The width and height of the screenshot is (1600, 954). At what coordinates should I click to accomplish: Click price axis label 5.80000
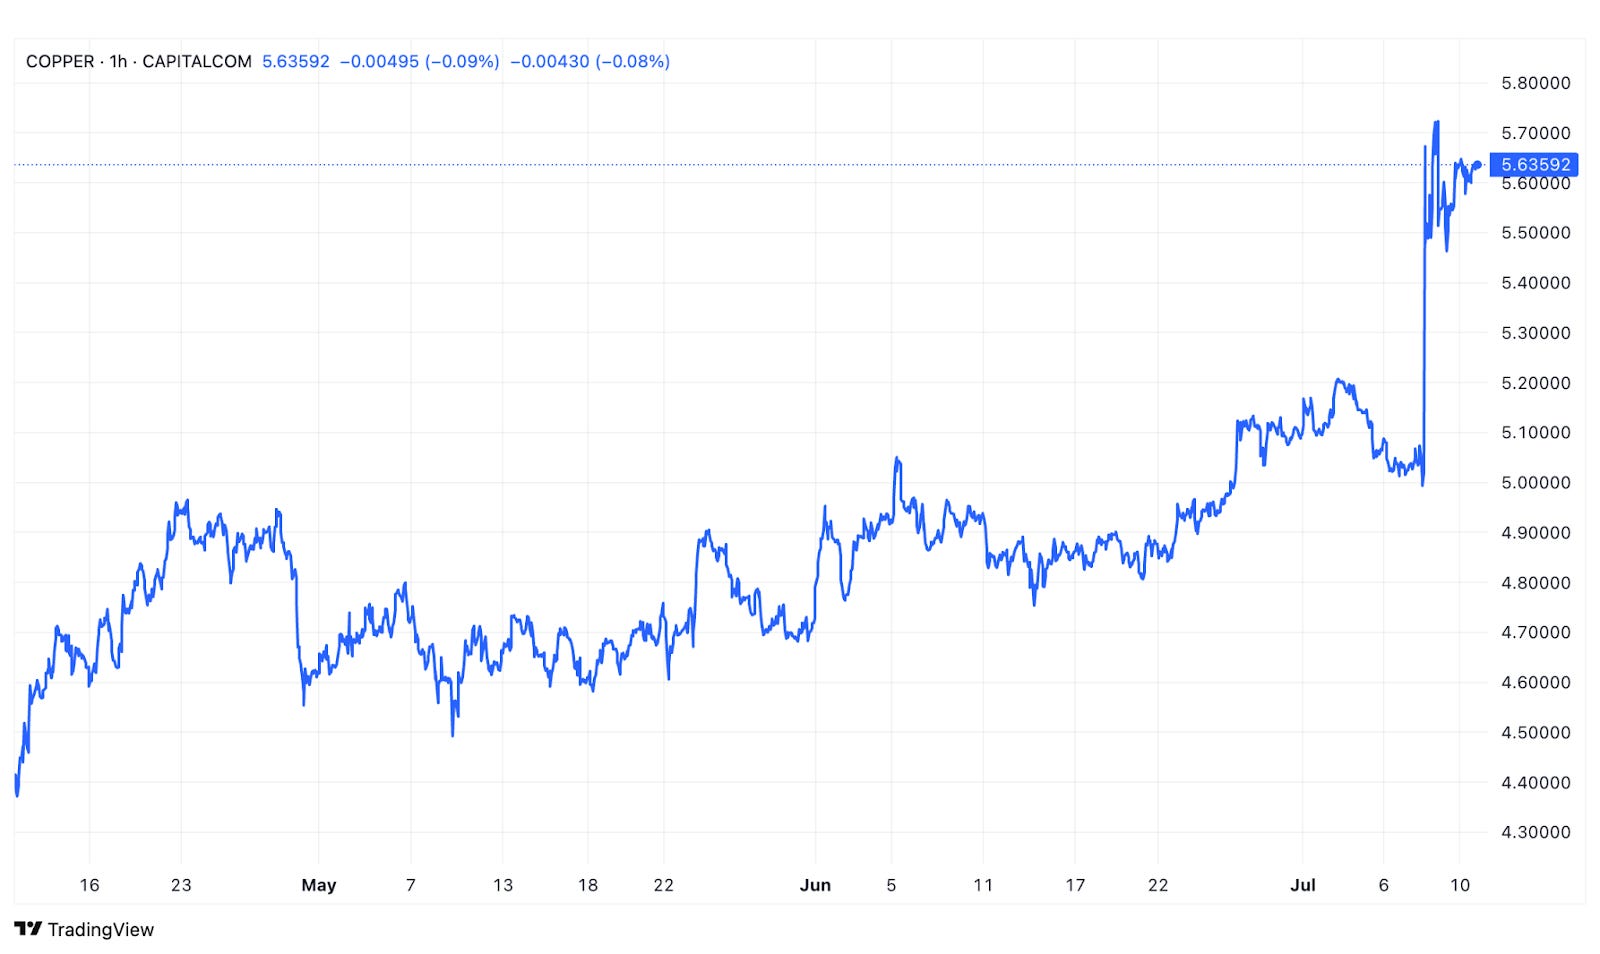1536,83
